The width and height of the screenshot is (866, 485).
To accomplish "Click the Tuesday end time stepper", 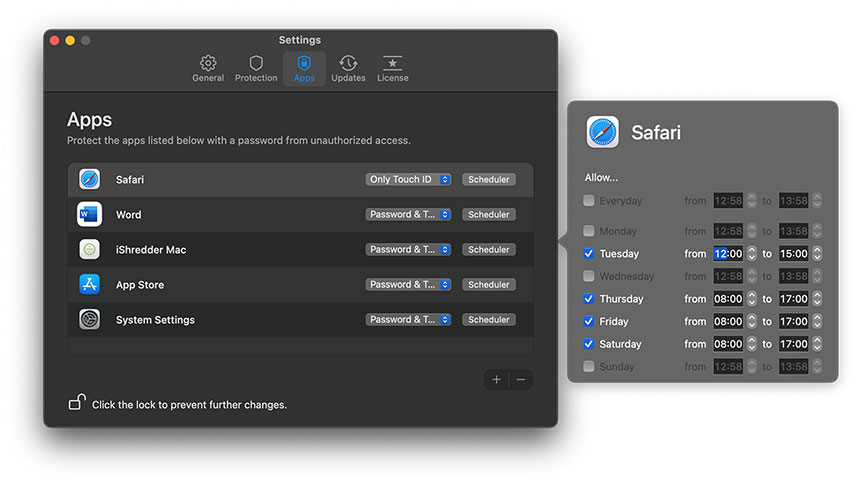I will click(x=816, y=254).
